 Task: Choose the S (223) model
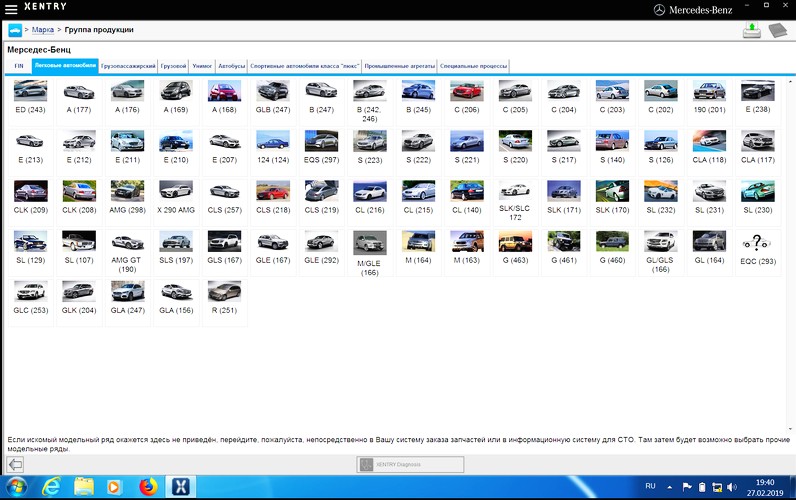pyautogui.click(x=370, y=150)
